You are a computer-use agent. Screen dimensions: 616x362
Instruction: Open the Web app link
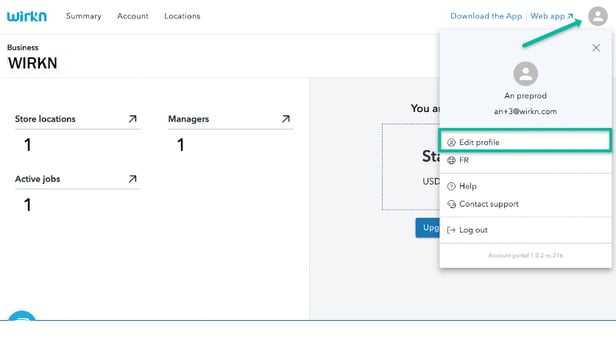click(x=552, y=16)
